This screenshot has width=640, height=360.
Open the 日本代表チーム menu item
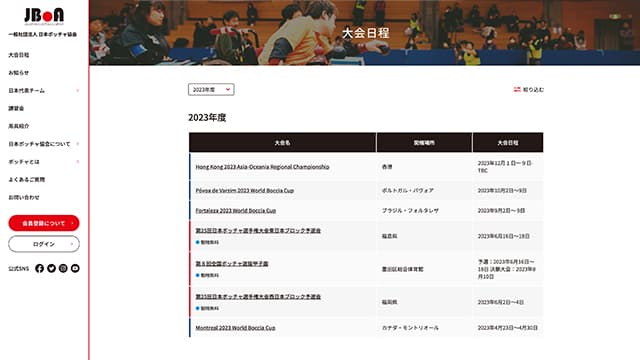27,91
